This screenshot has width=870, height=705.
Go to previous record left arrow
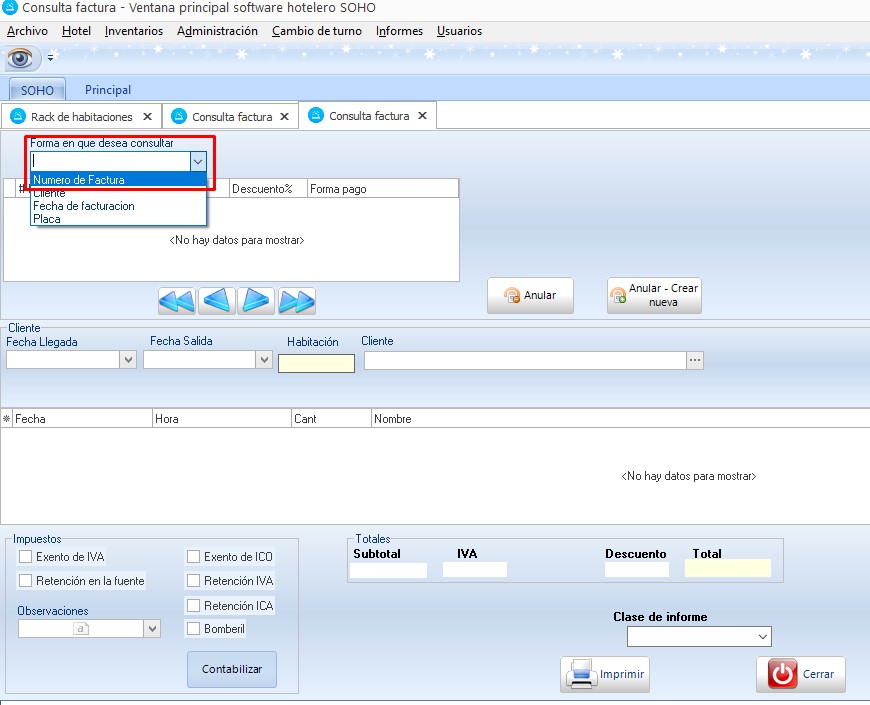pos(217,300)
